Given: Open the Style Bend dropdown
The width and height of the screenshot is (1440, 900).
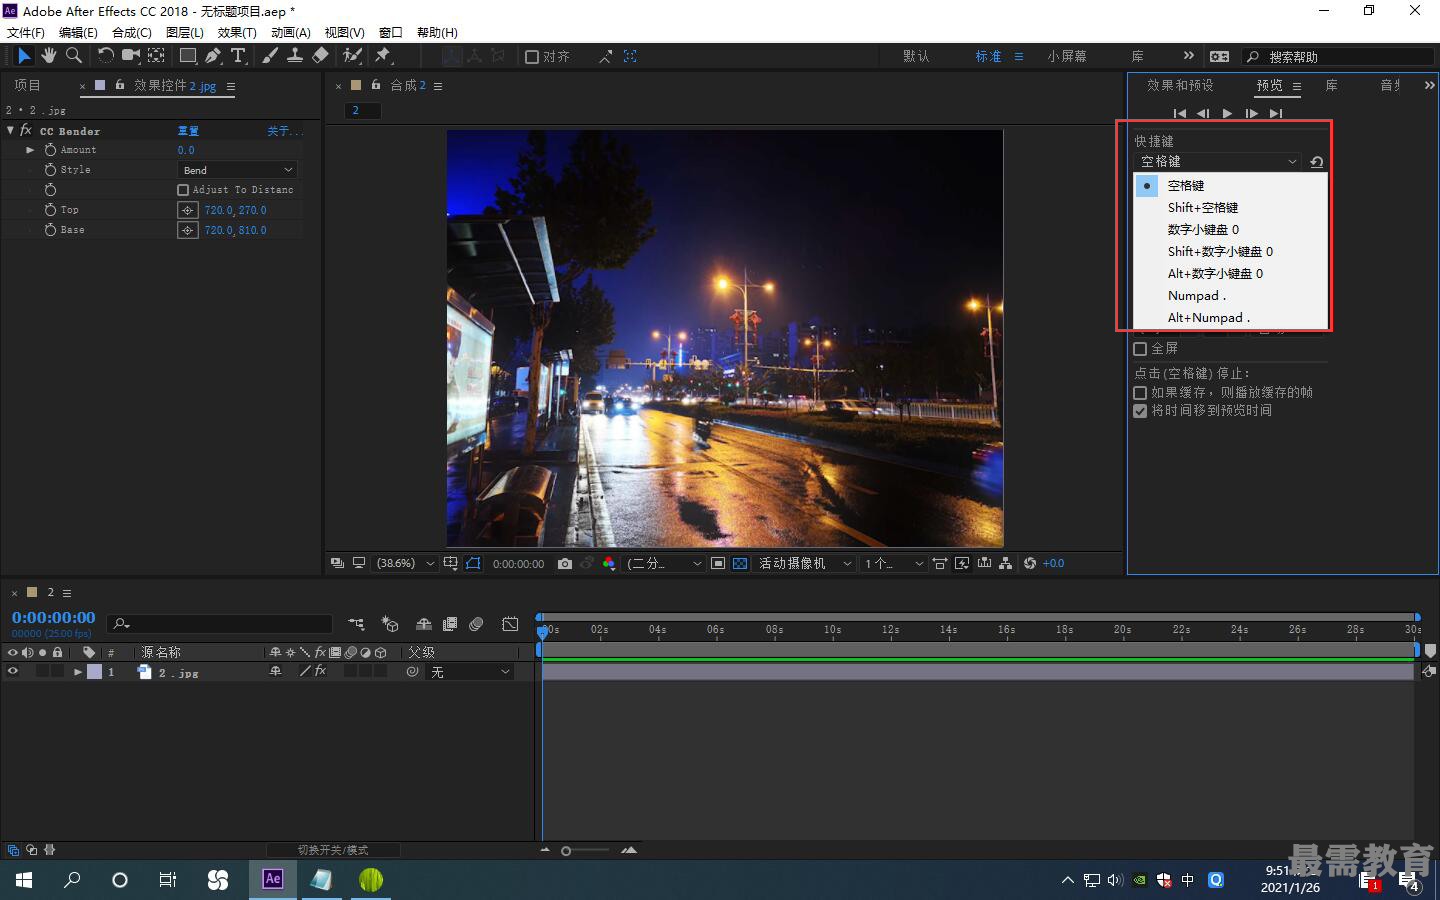Looking at the screenshot, I should 238,170.
